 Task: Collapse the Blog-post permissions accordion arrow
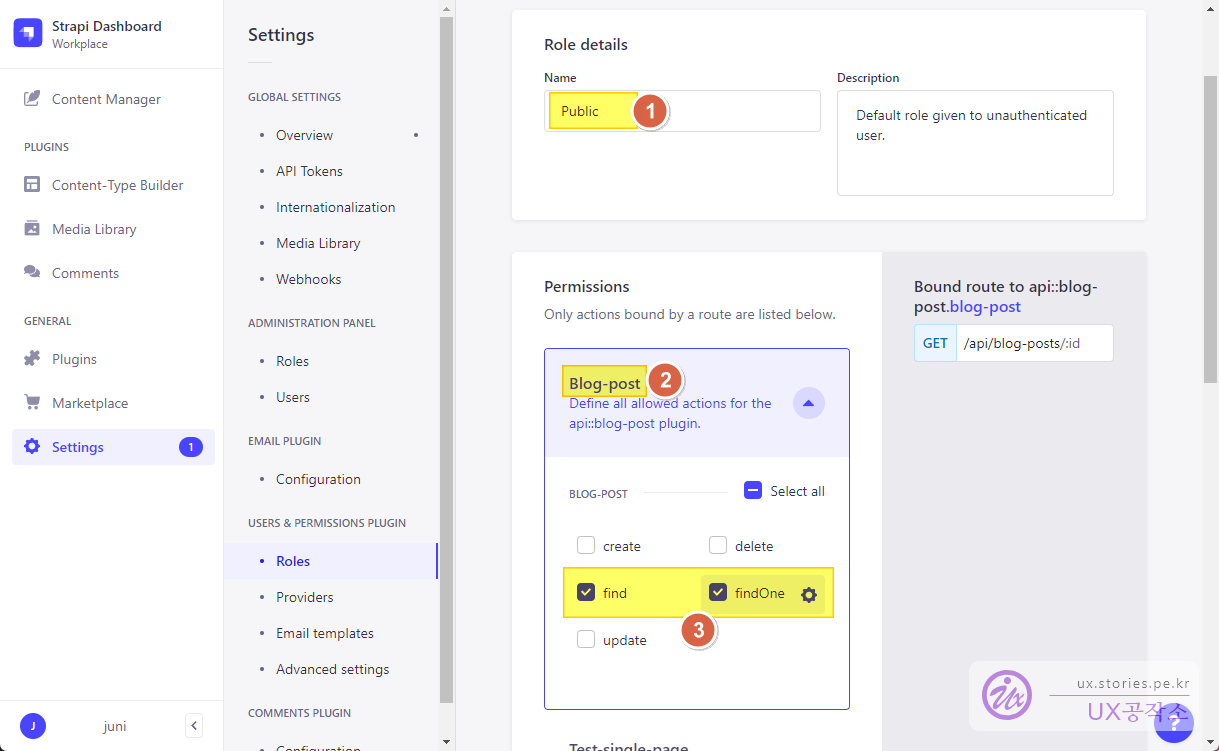pos(809,403)
